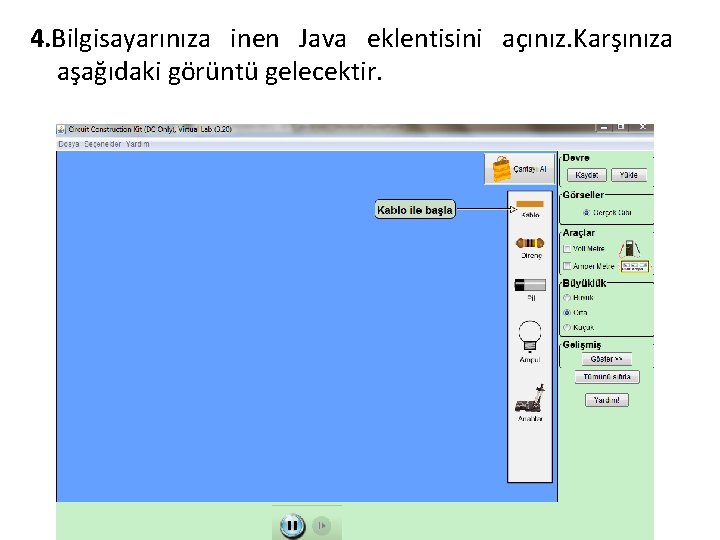
Task: Click the 'Kablo ile başla' hint bubble
Action: click(415, 209)
